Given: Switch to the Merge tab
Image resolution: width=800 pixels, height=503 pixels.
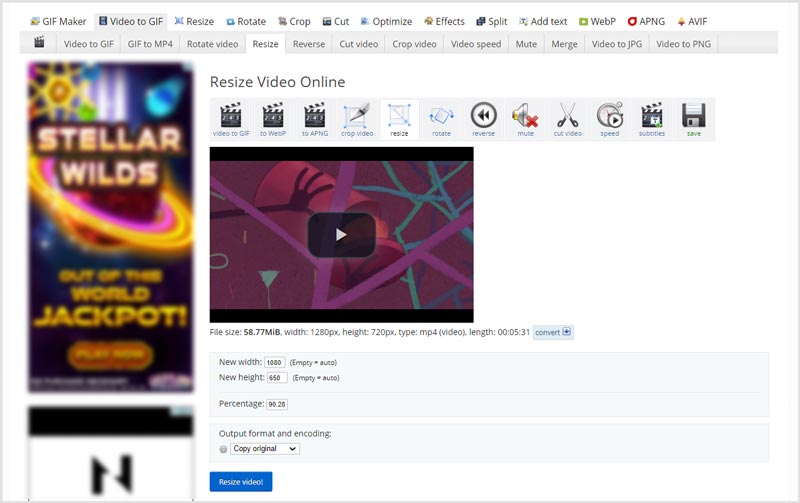Looking at the screenshot, I should (564, 44).
